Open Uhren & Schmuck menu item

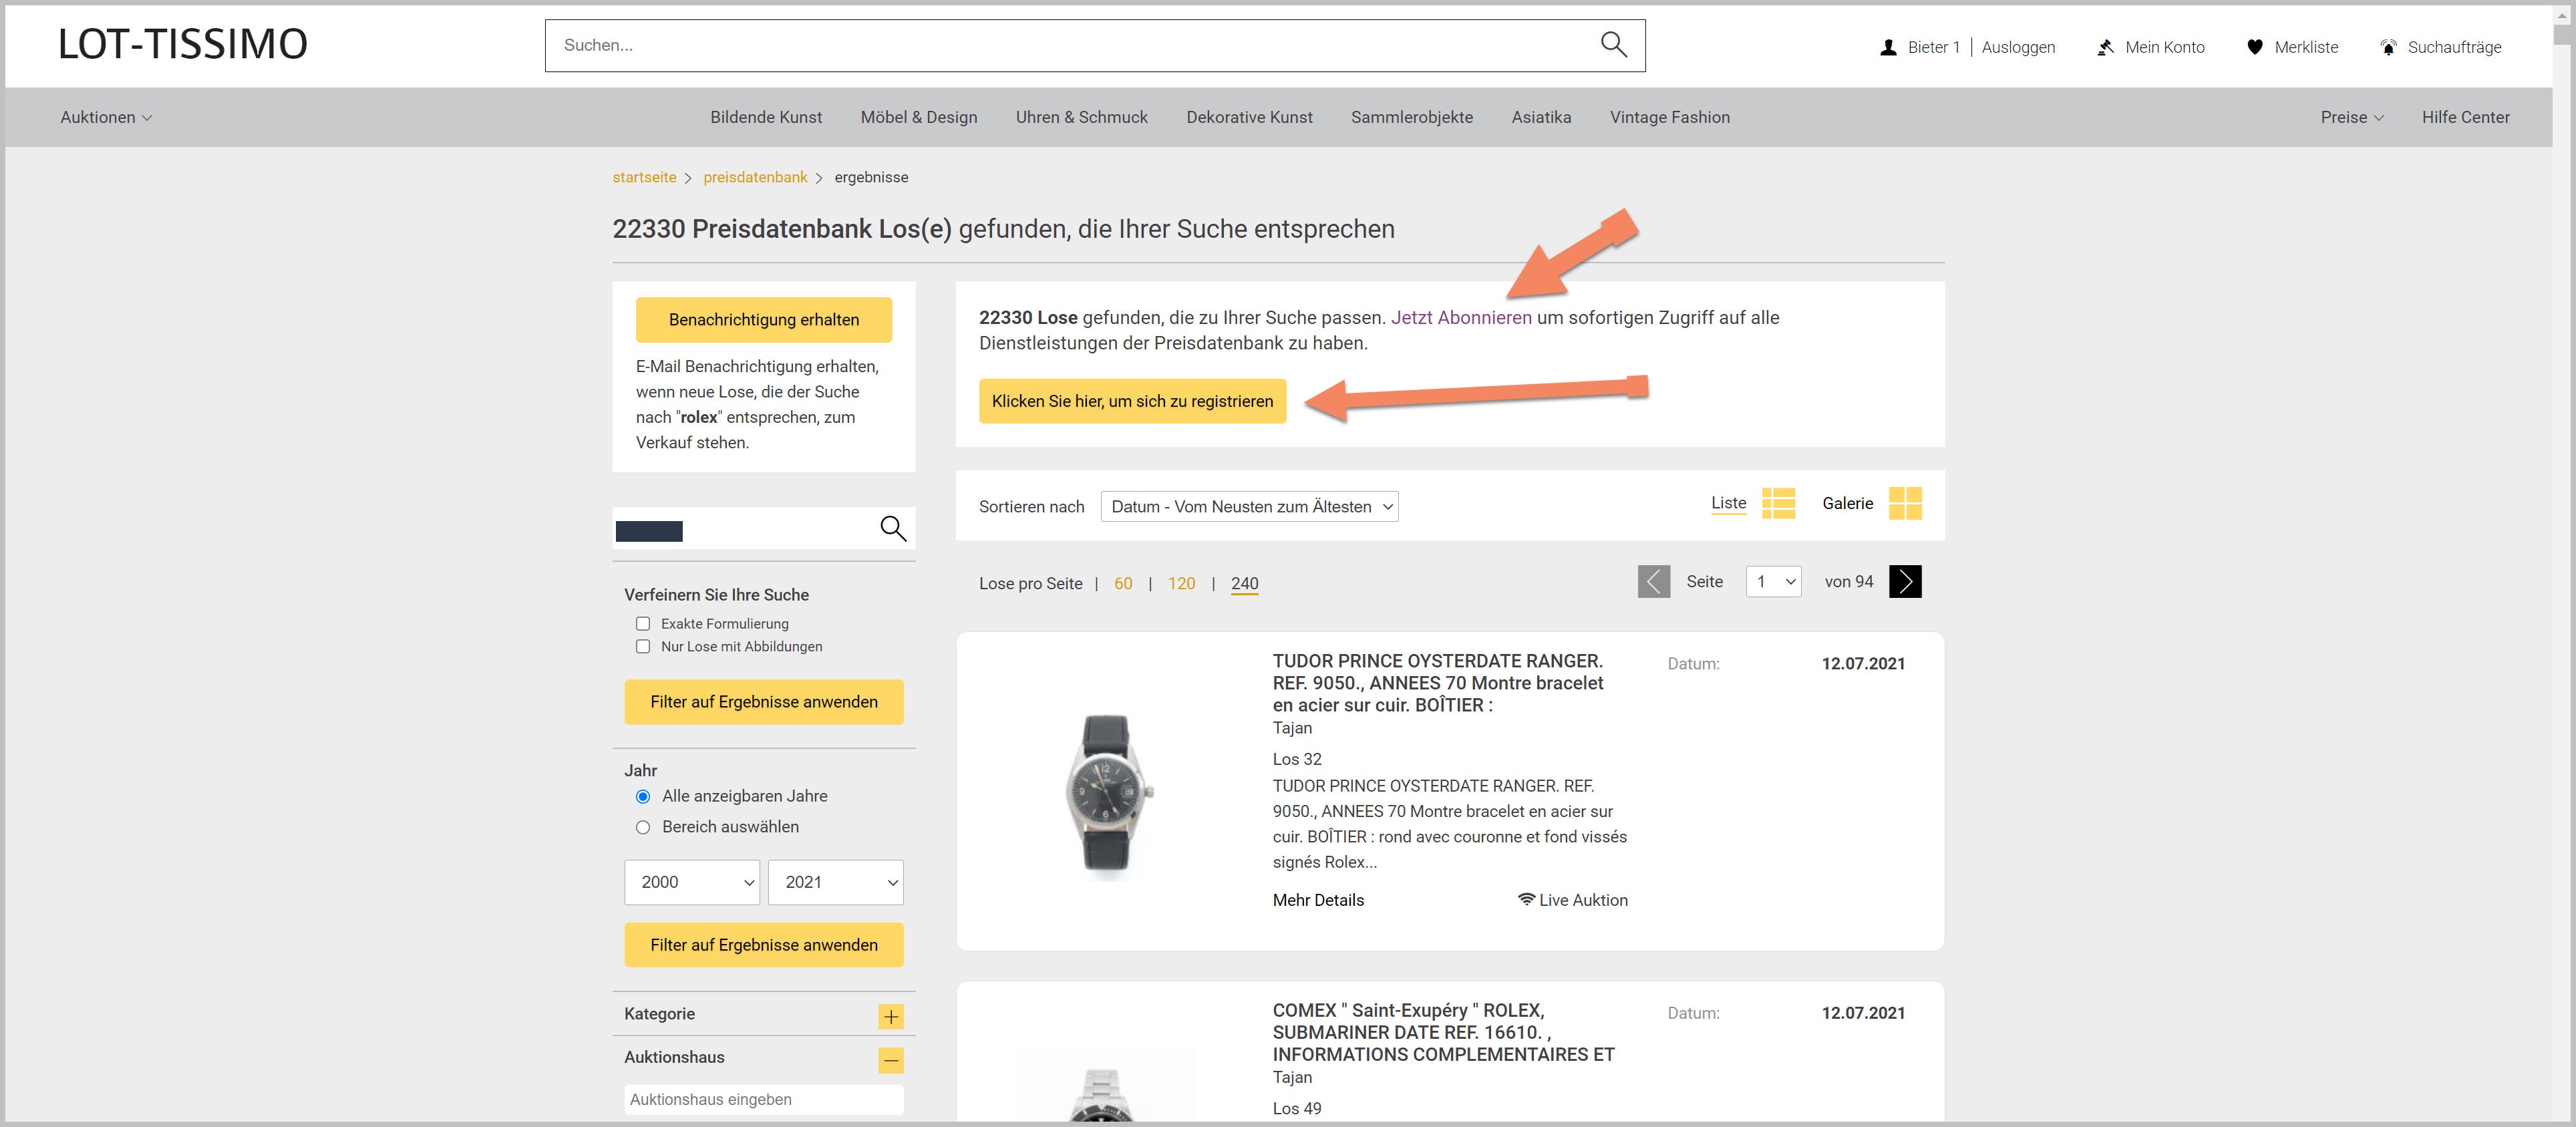pyautogui.click(x=1081, y=117)
